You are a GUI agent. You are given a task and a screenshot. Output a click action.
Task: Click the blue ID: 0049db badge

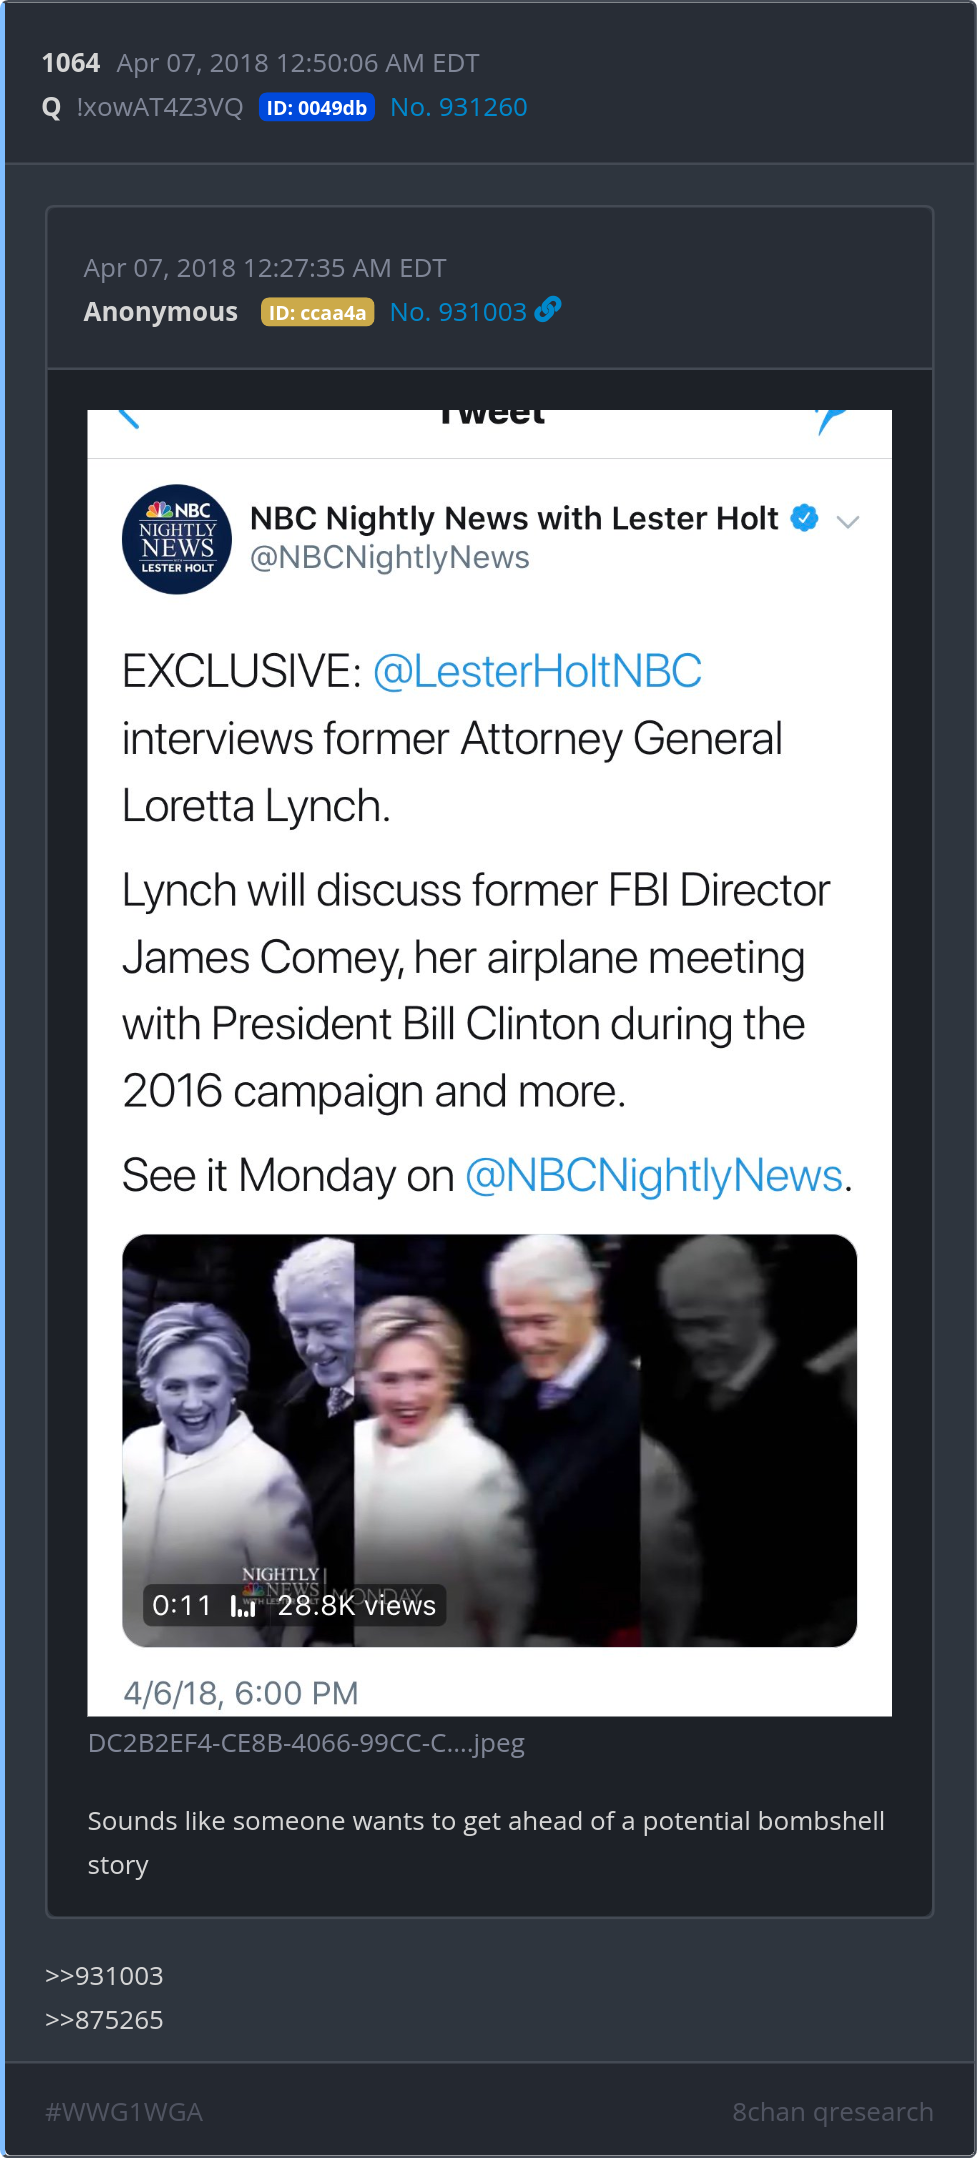tap(316, 107)
